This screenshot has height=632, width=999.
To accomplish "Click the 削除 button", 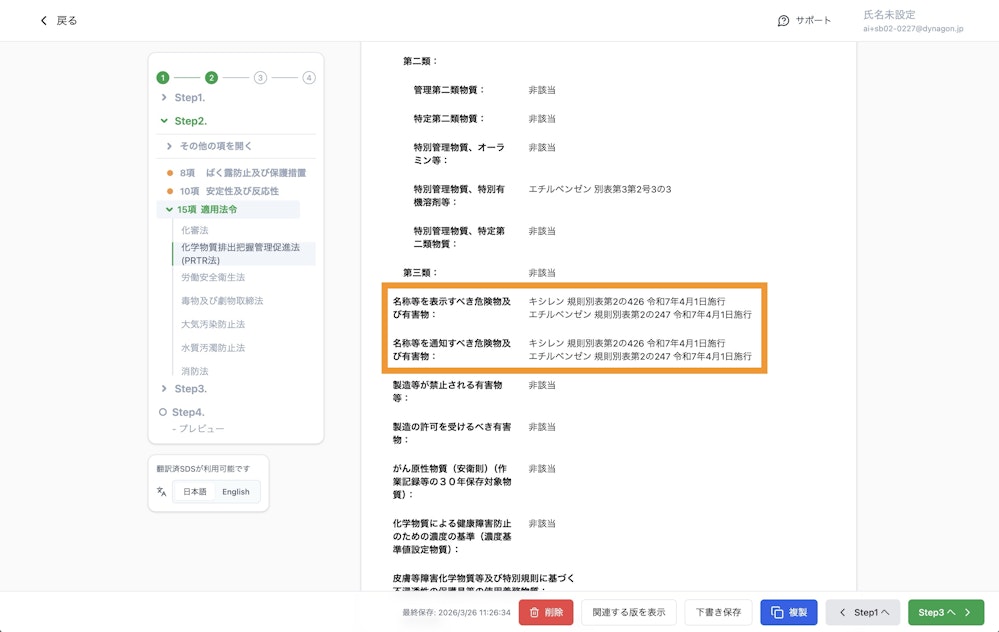I will point(546,612).
